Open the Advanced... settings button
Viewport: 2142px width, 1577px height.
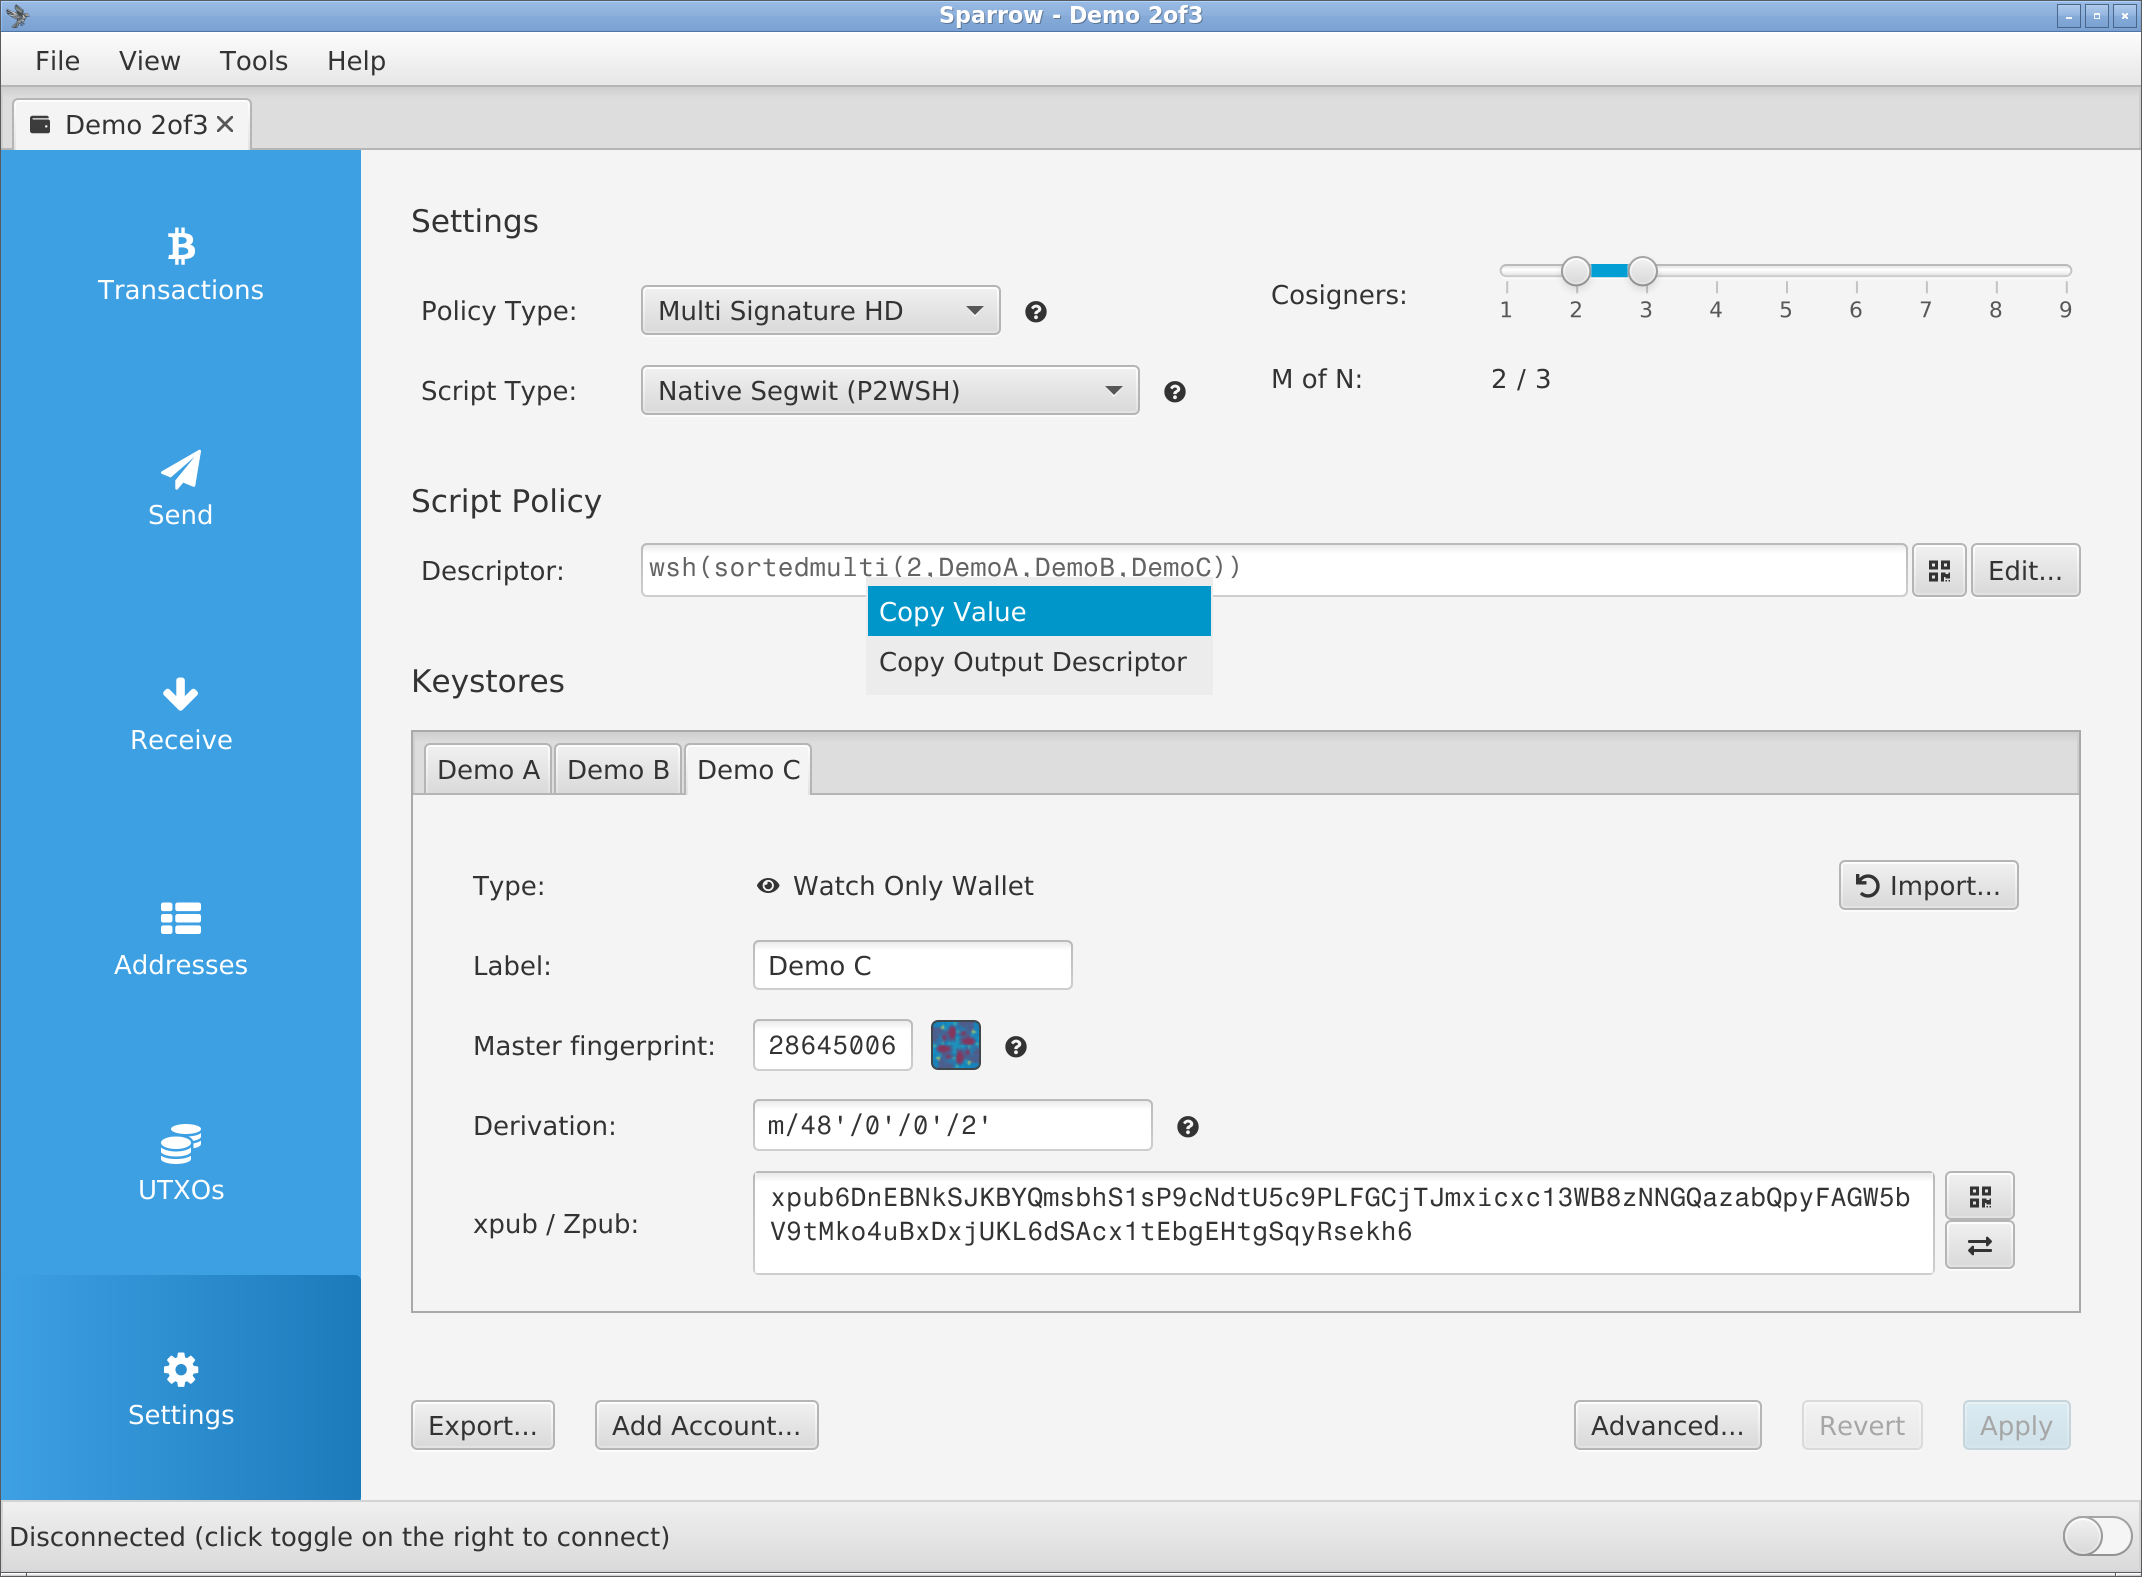pyautogui.click(x=1667, y=1425)
